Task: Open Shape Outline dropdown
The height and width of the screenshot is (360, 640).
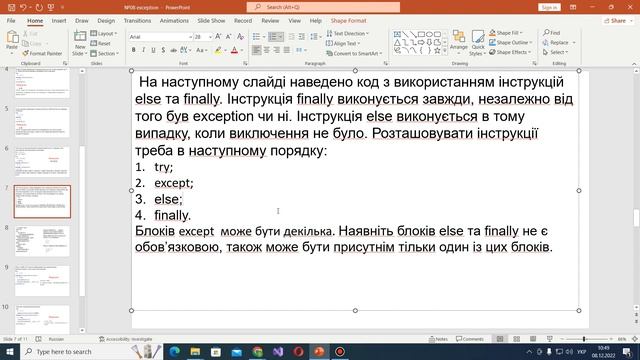Action: (511, 42)
